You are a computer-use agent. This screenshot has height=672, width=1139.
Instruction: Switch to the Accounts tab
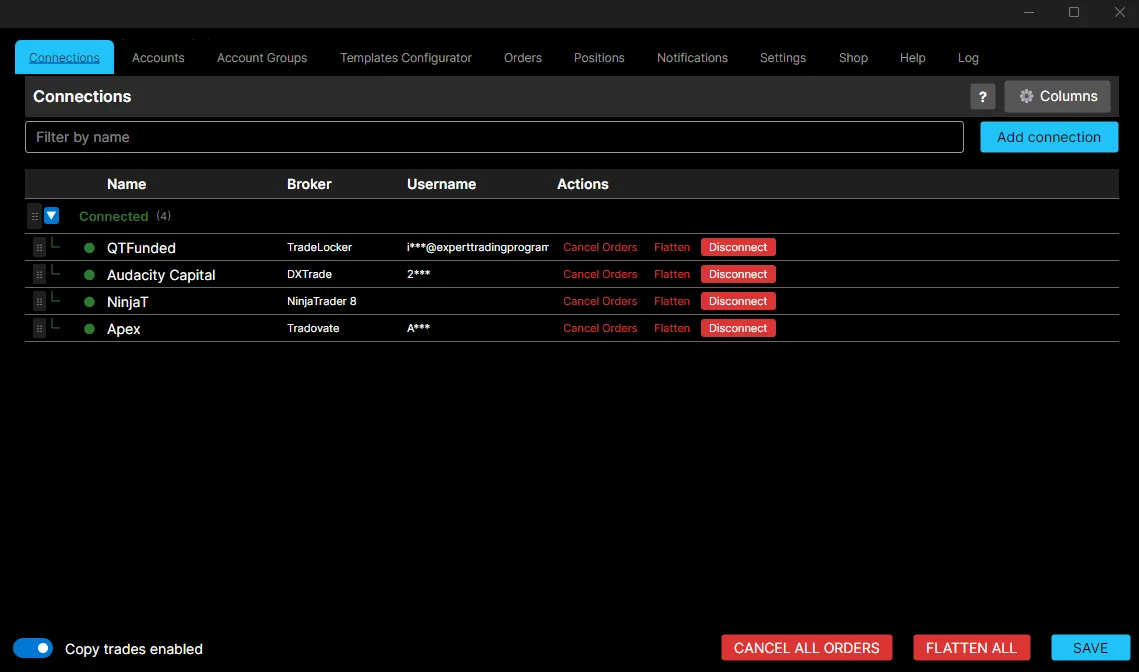coord(158,57)
